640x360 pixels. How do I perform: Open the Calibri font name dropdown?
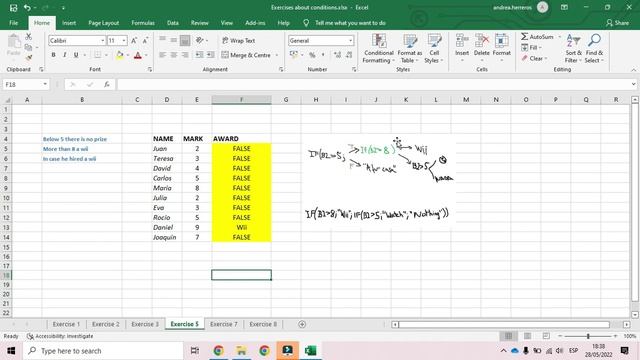[x=103, y=41]
